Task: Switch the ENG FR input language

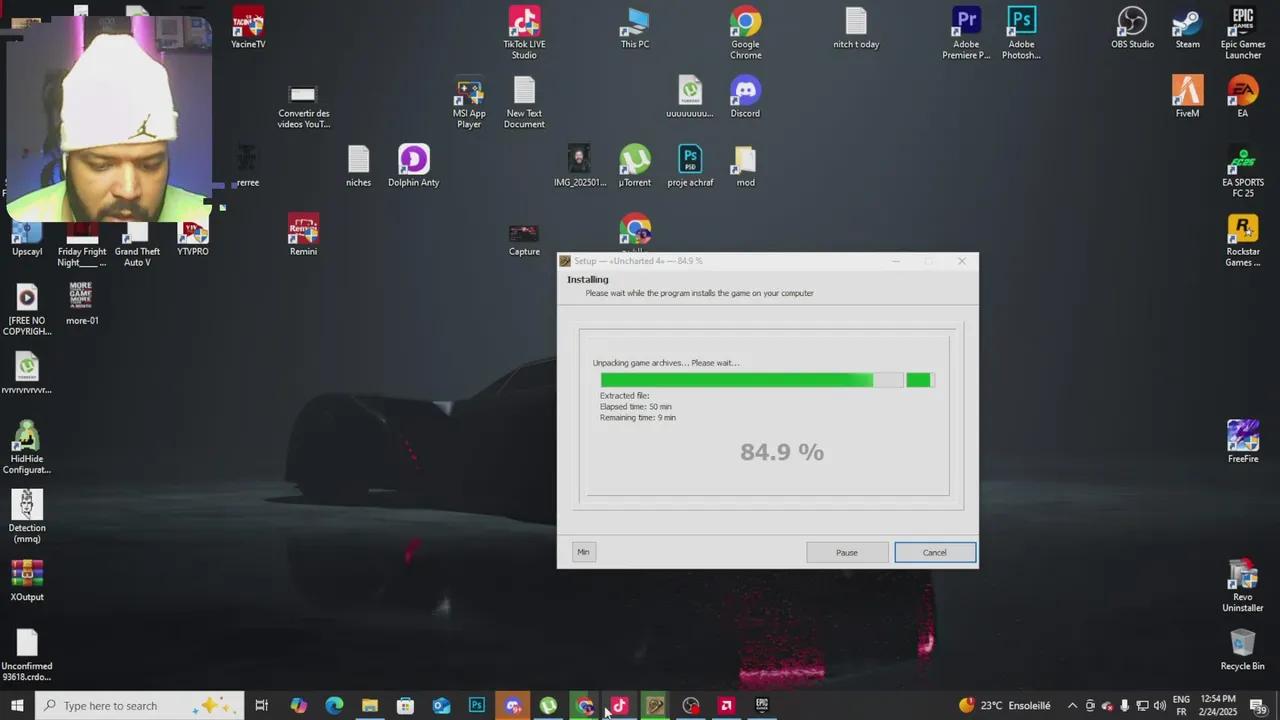Action: tap(1181, 706)
